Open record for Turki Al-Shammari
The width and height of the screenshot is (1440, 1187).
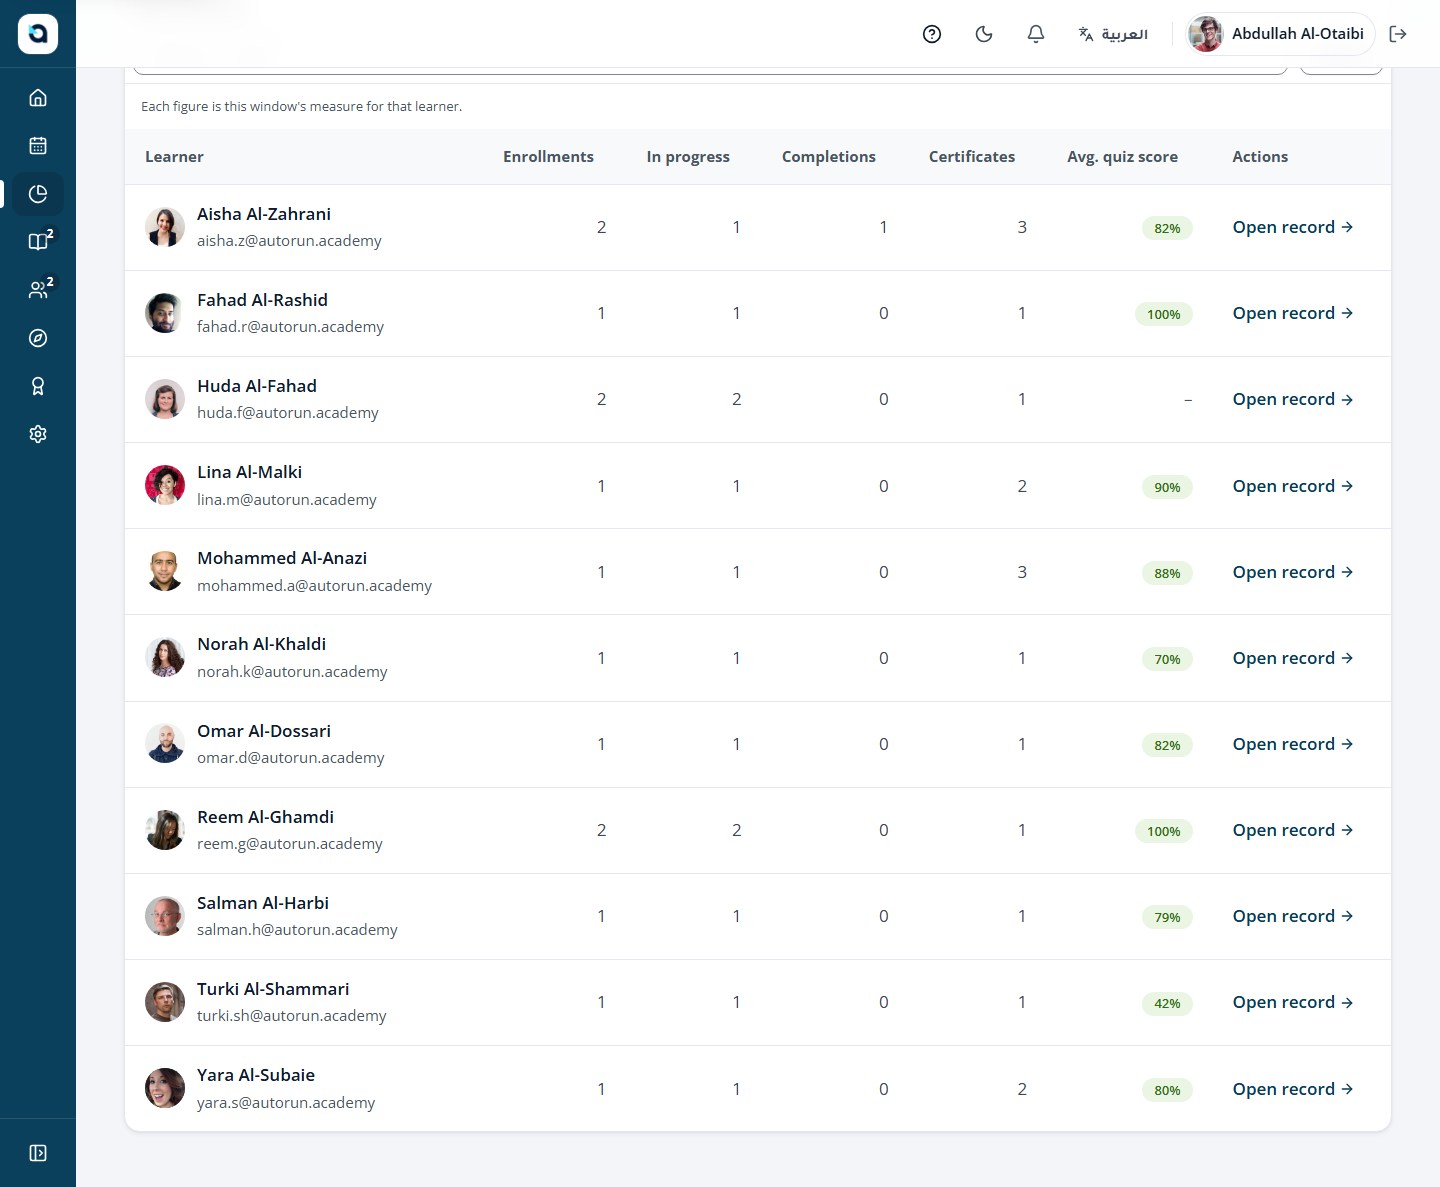(x=1293, y=1002)
